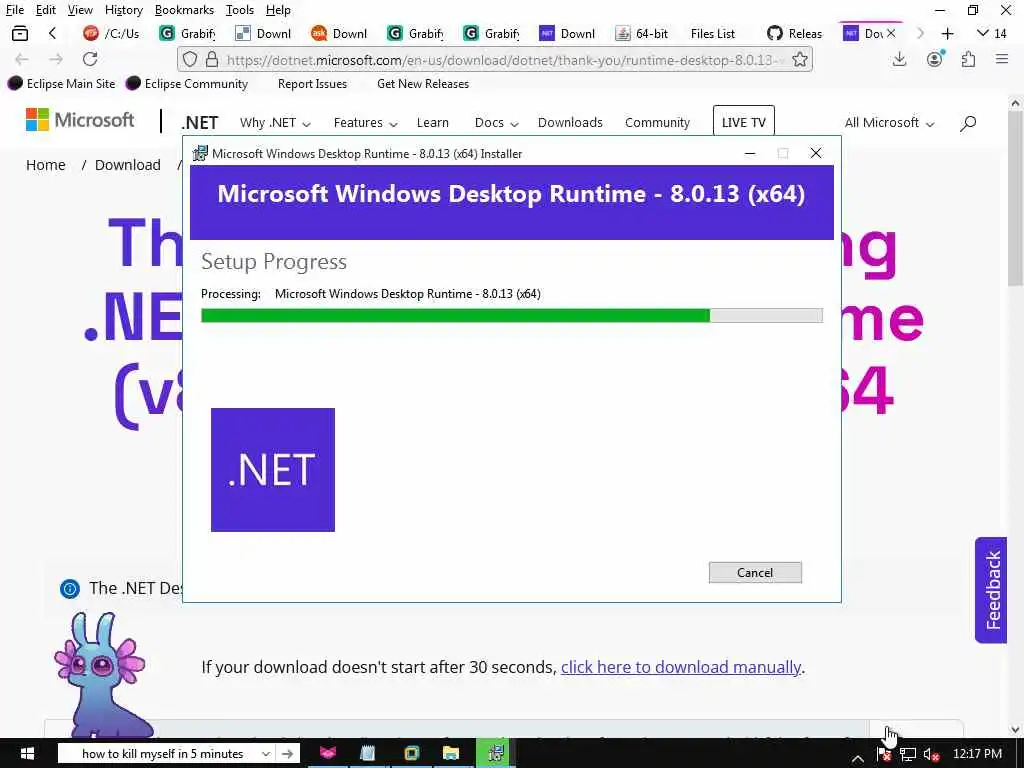Click the site lock padlock icon
The image size is (1024, 768).
click(x=212, y=60)
